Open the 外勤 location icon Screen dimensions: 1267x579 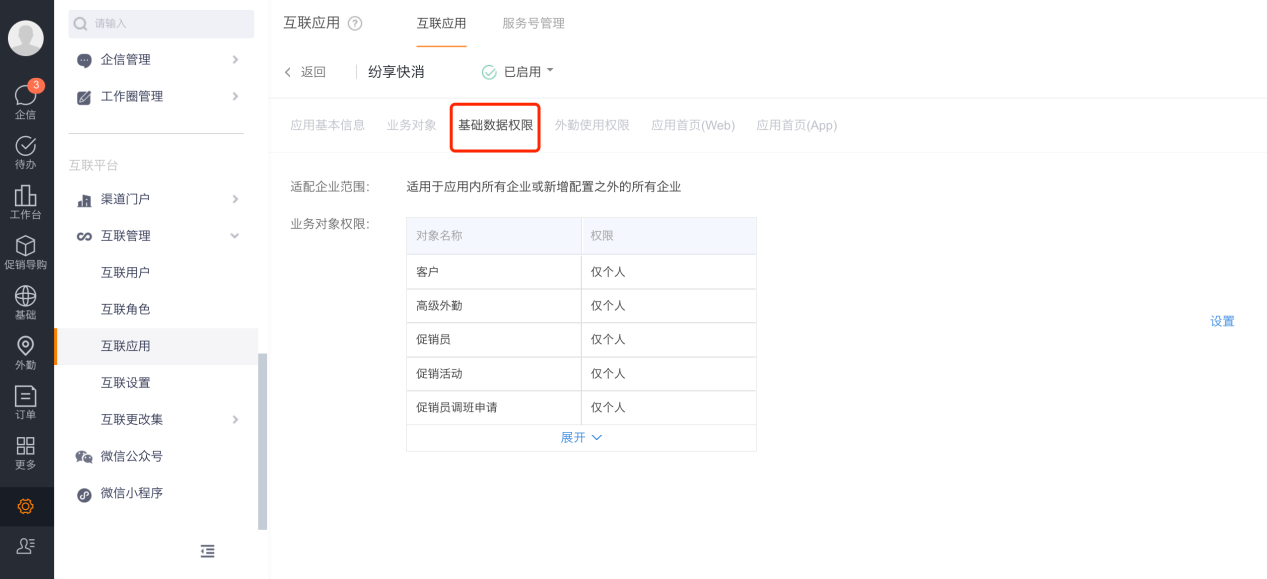(26, 345)
